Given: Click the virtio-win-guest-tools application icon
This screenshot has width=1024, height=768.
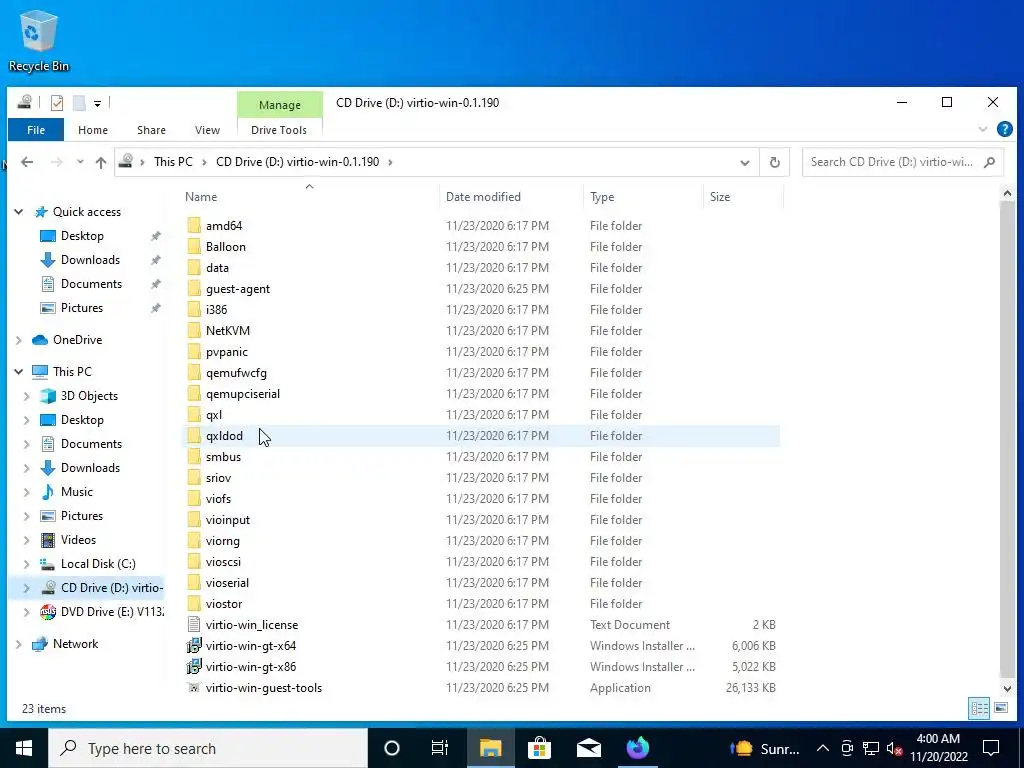Looking at the screenshot, I should 194,688.
